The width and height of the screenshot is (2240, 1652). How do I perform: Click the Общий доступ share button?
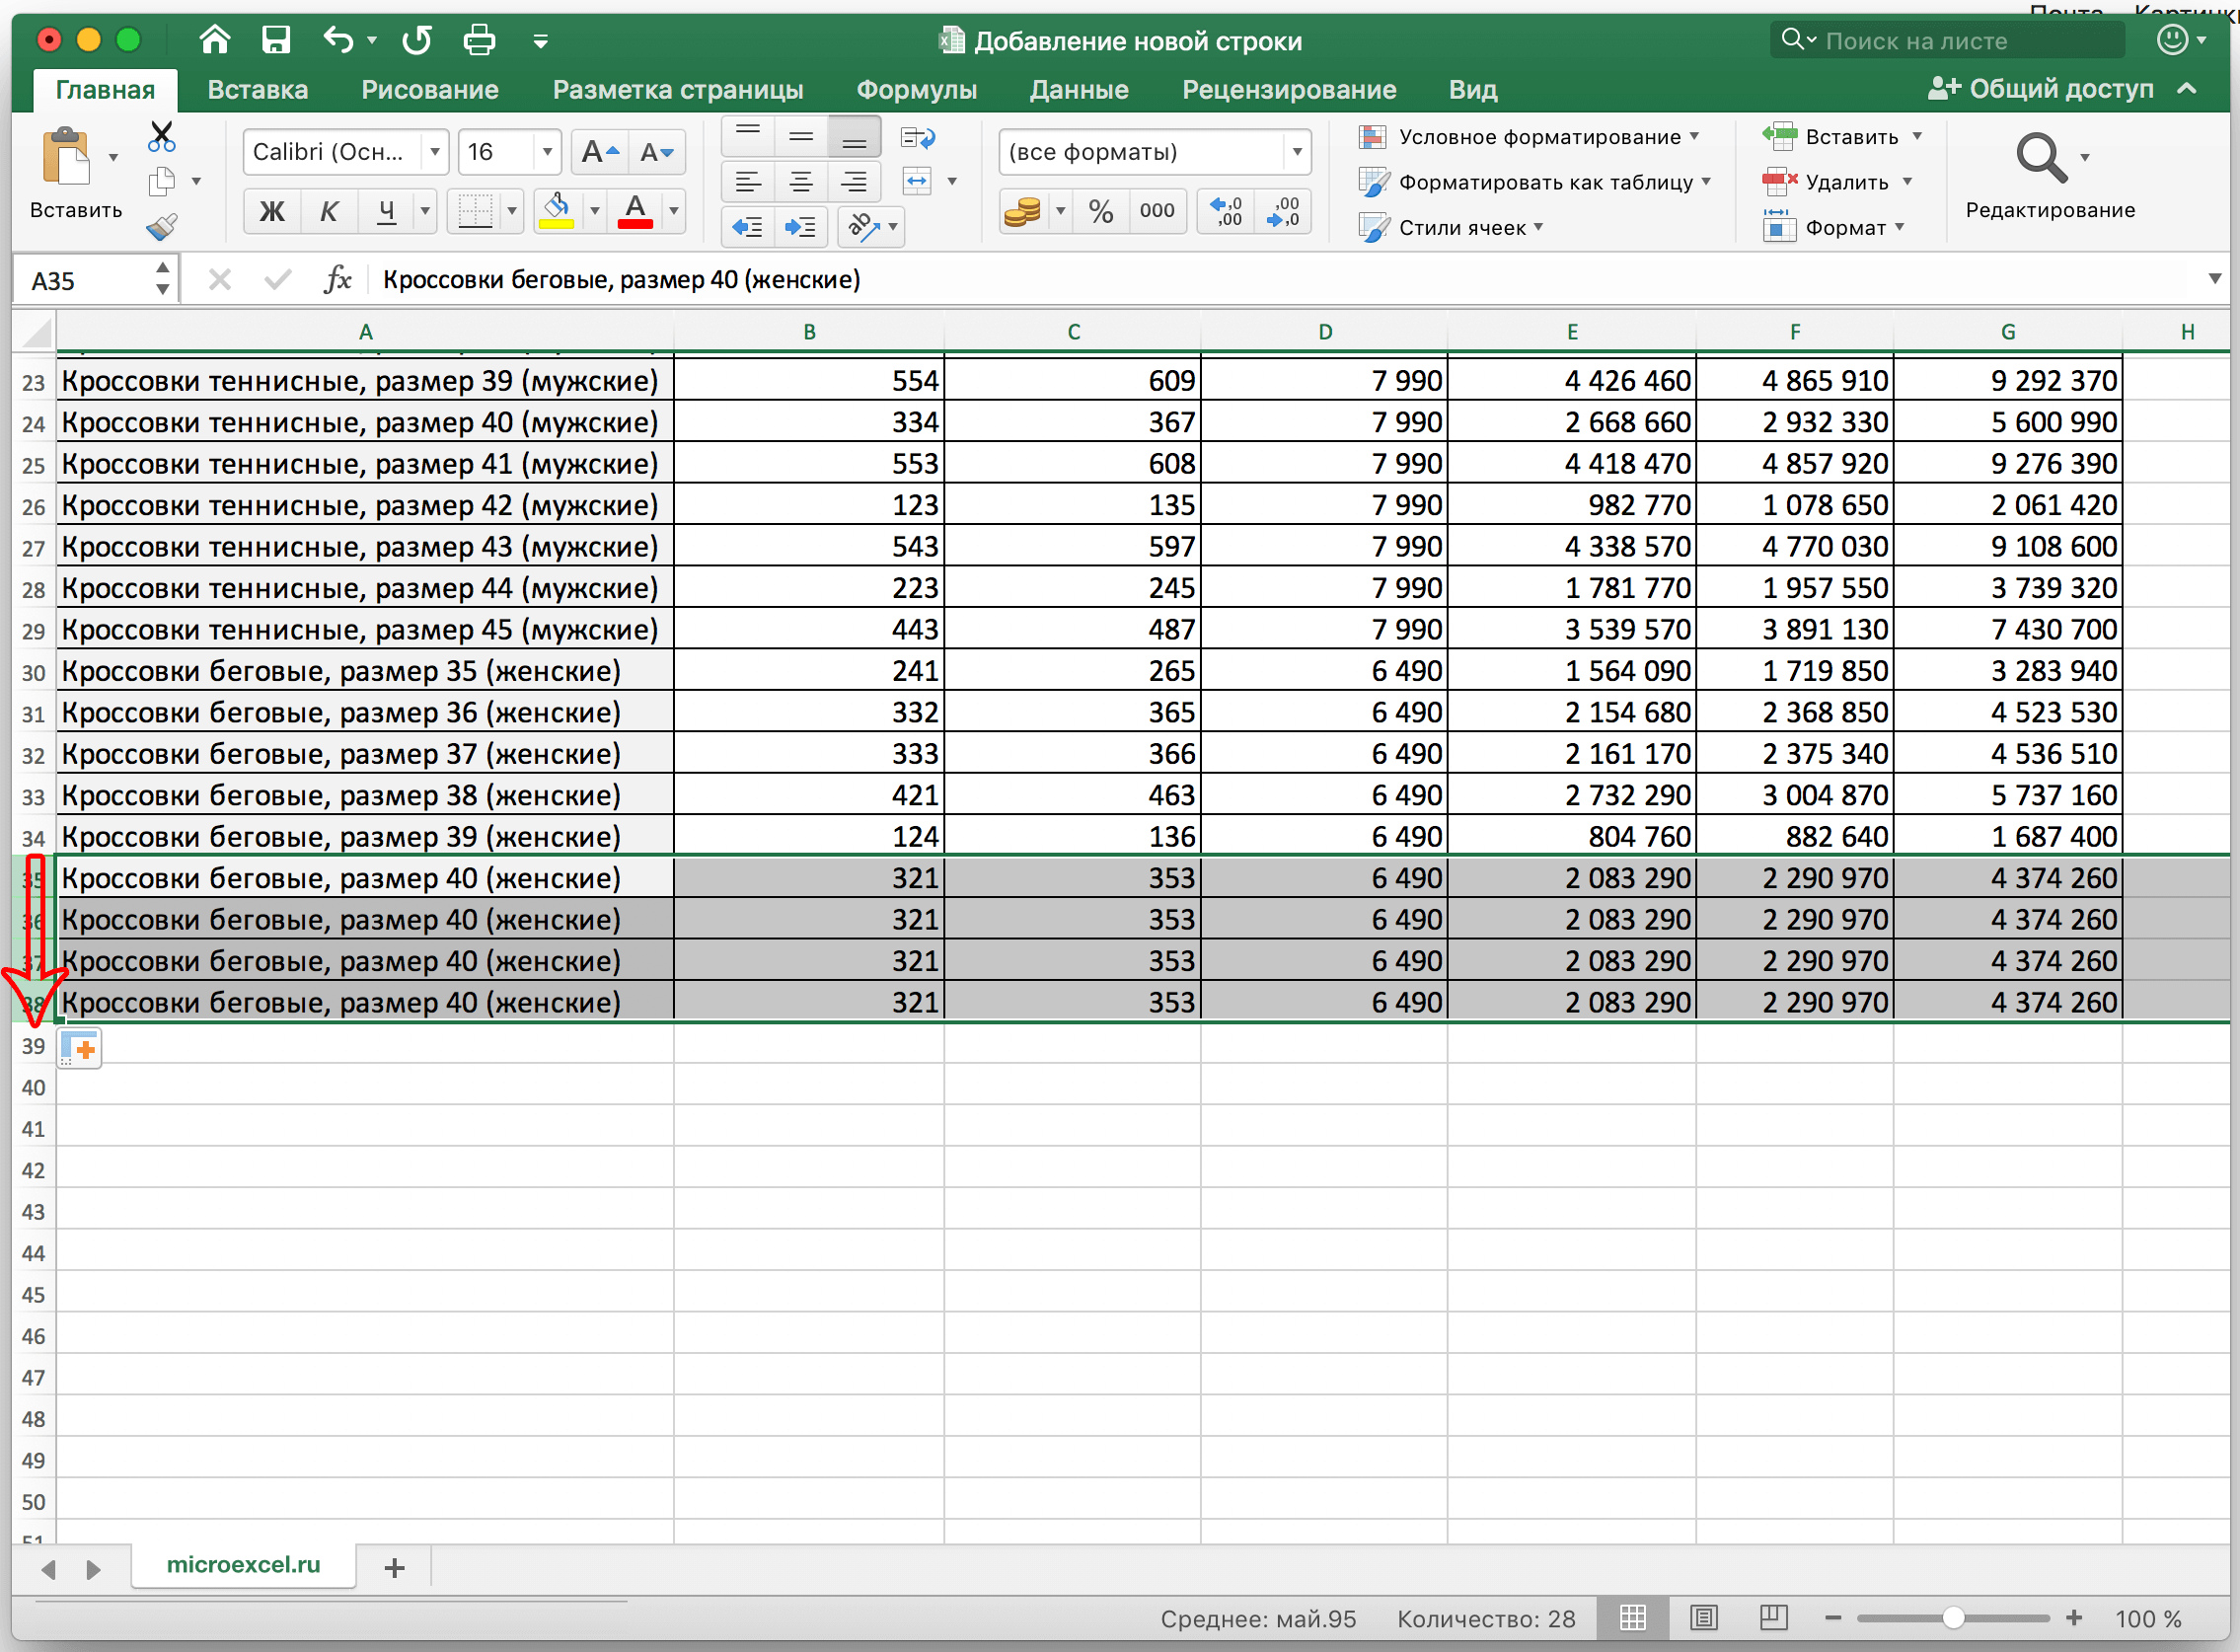pyautogui.click(x=2042, y=89)
